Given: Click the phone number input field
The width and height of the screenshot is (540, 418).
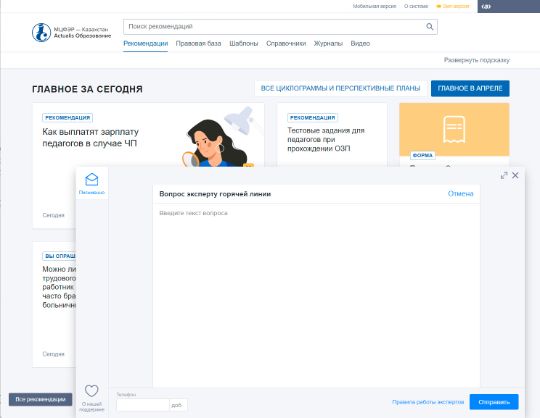Looking at the screenshot, I should [143, 405].
